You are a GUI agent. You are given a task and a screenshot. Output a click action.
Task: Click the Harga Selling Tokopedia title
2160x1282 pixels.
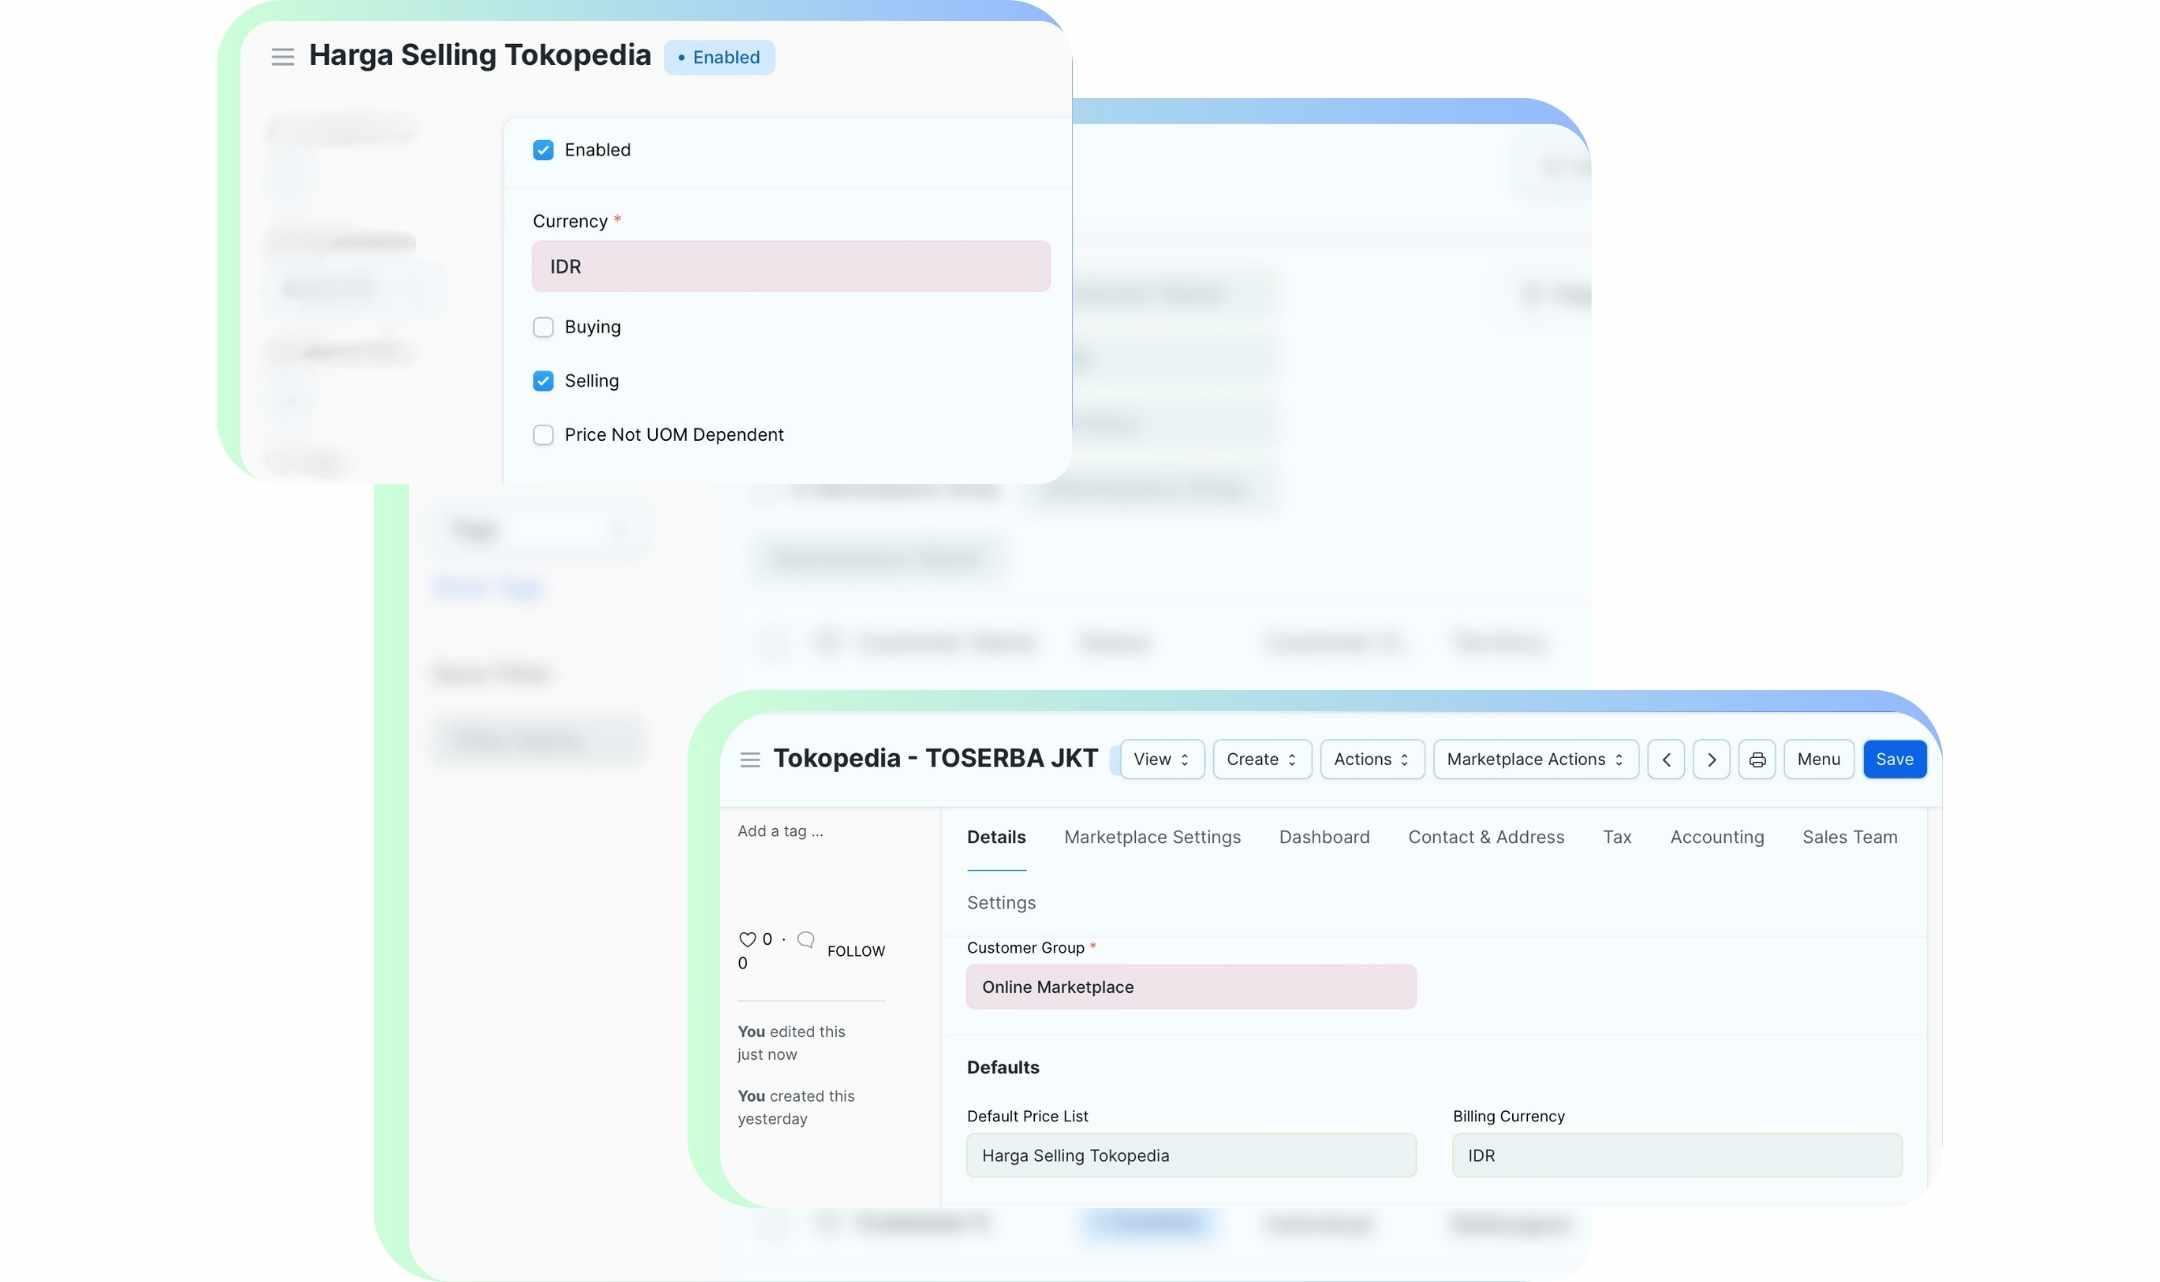[480, 55]
